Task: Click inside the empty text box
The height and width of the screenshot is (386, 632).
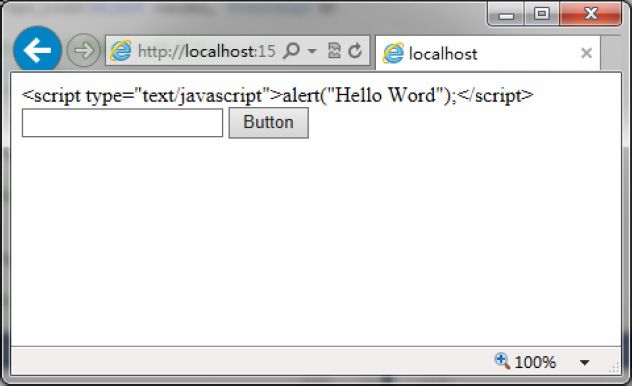Action: pyautogui.click(x=123, y=123)
